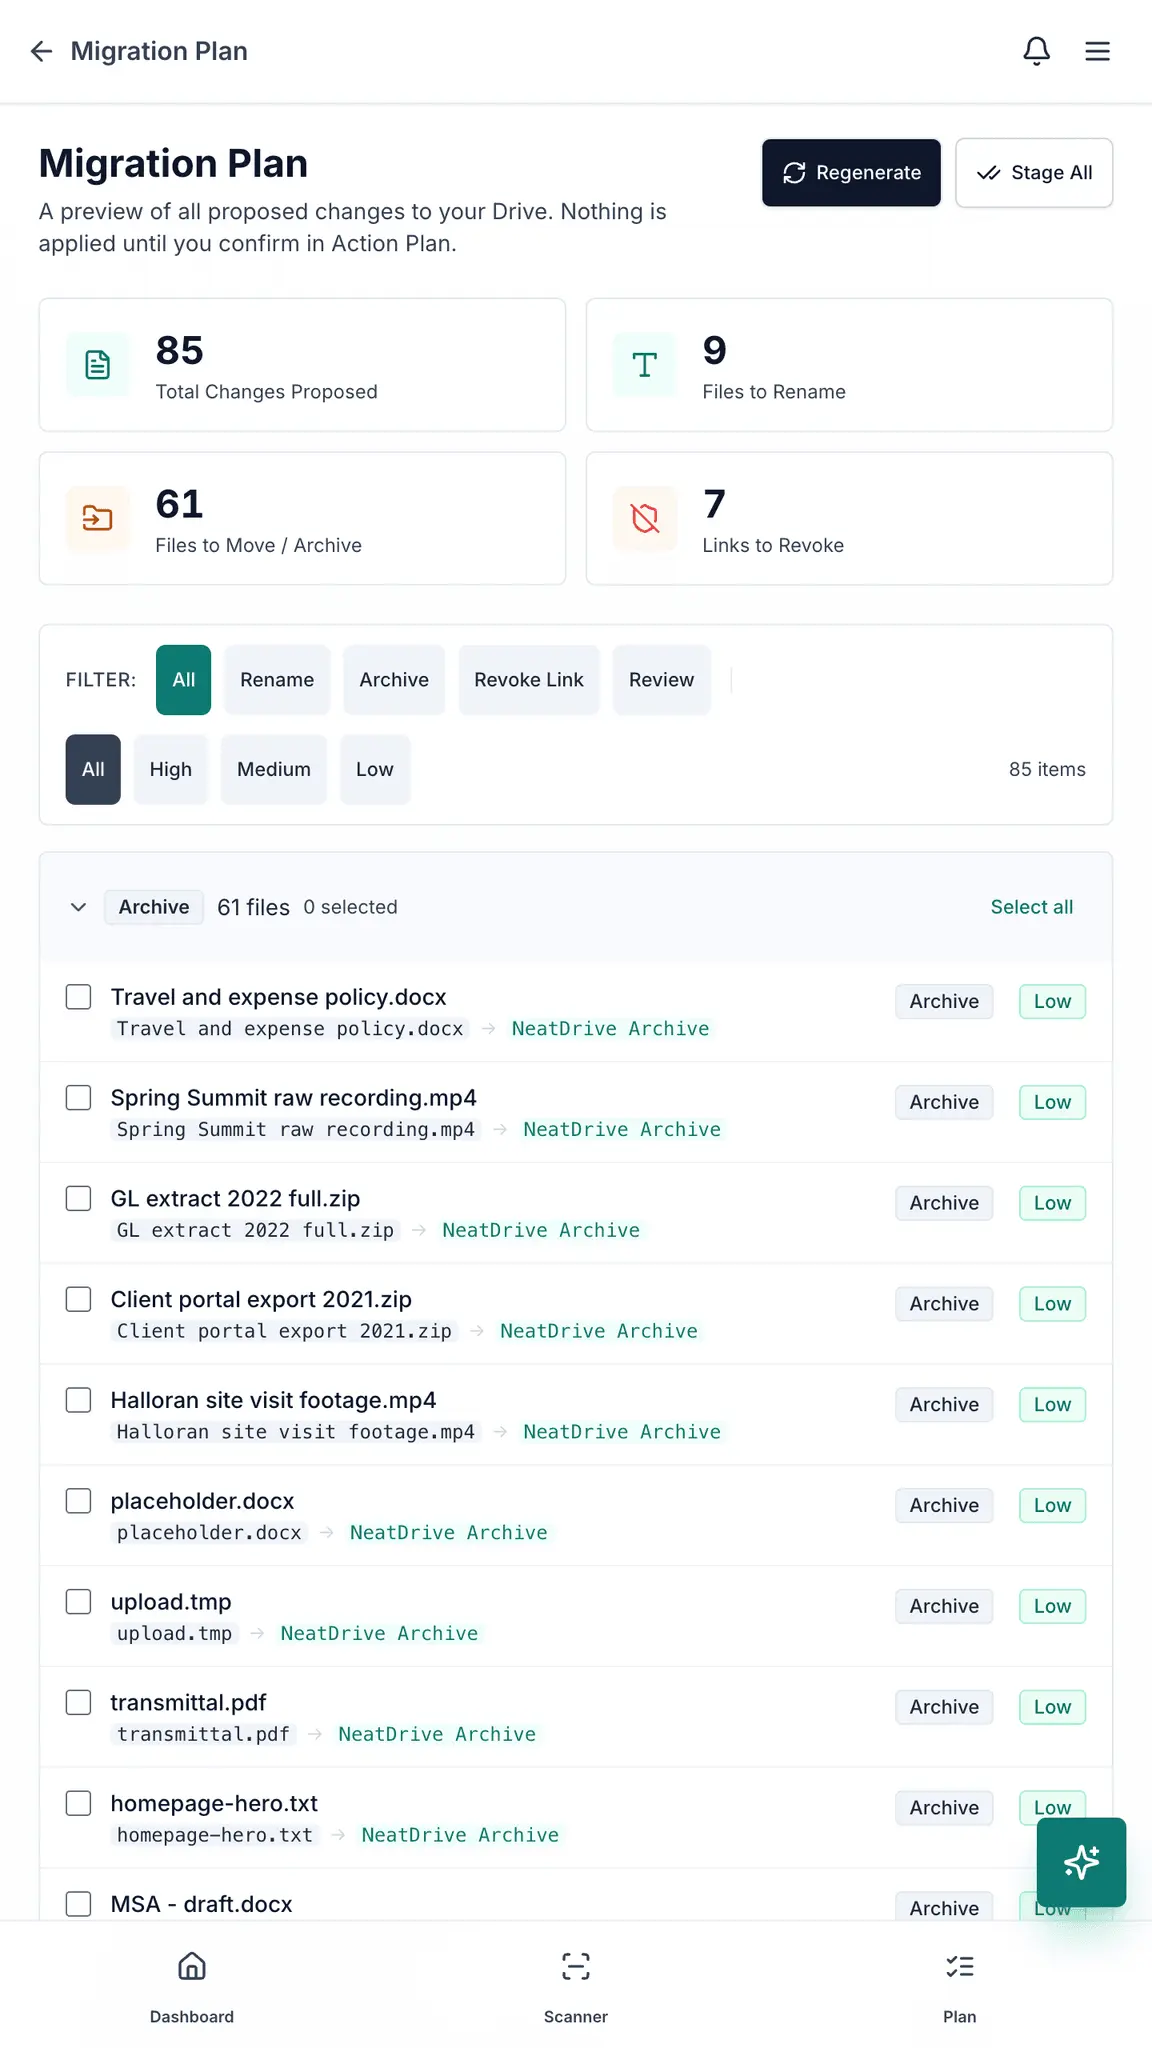Click Select all in Archive group

pos(1032,907)
